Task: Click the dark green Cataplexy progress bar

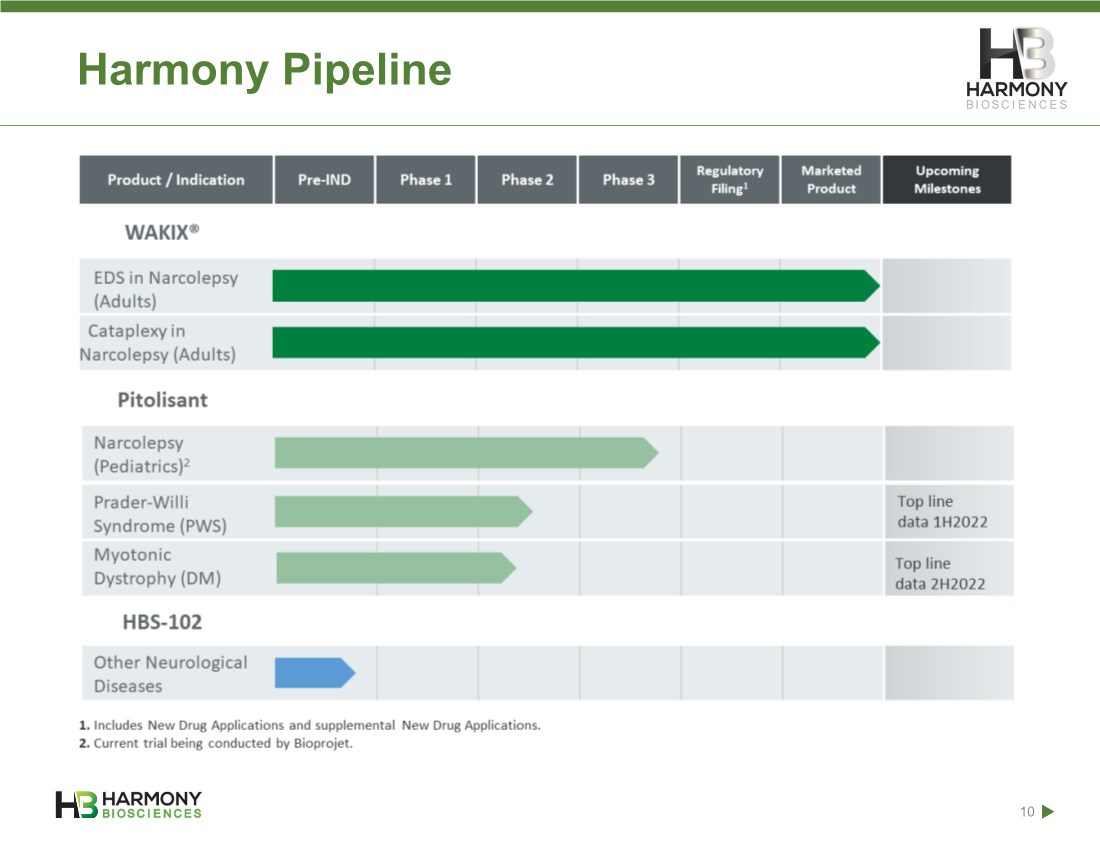Action: coord(576,342)
